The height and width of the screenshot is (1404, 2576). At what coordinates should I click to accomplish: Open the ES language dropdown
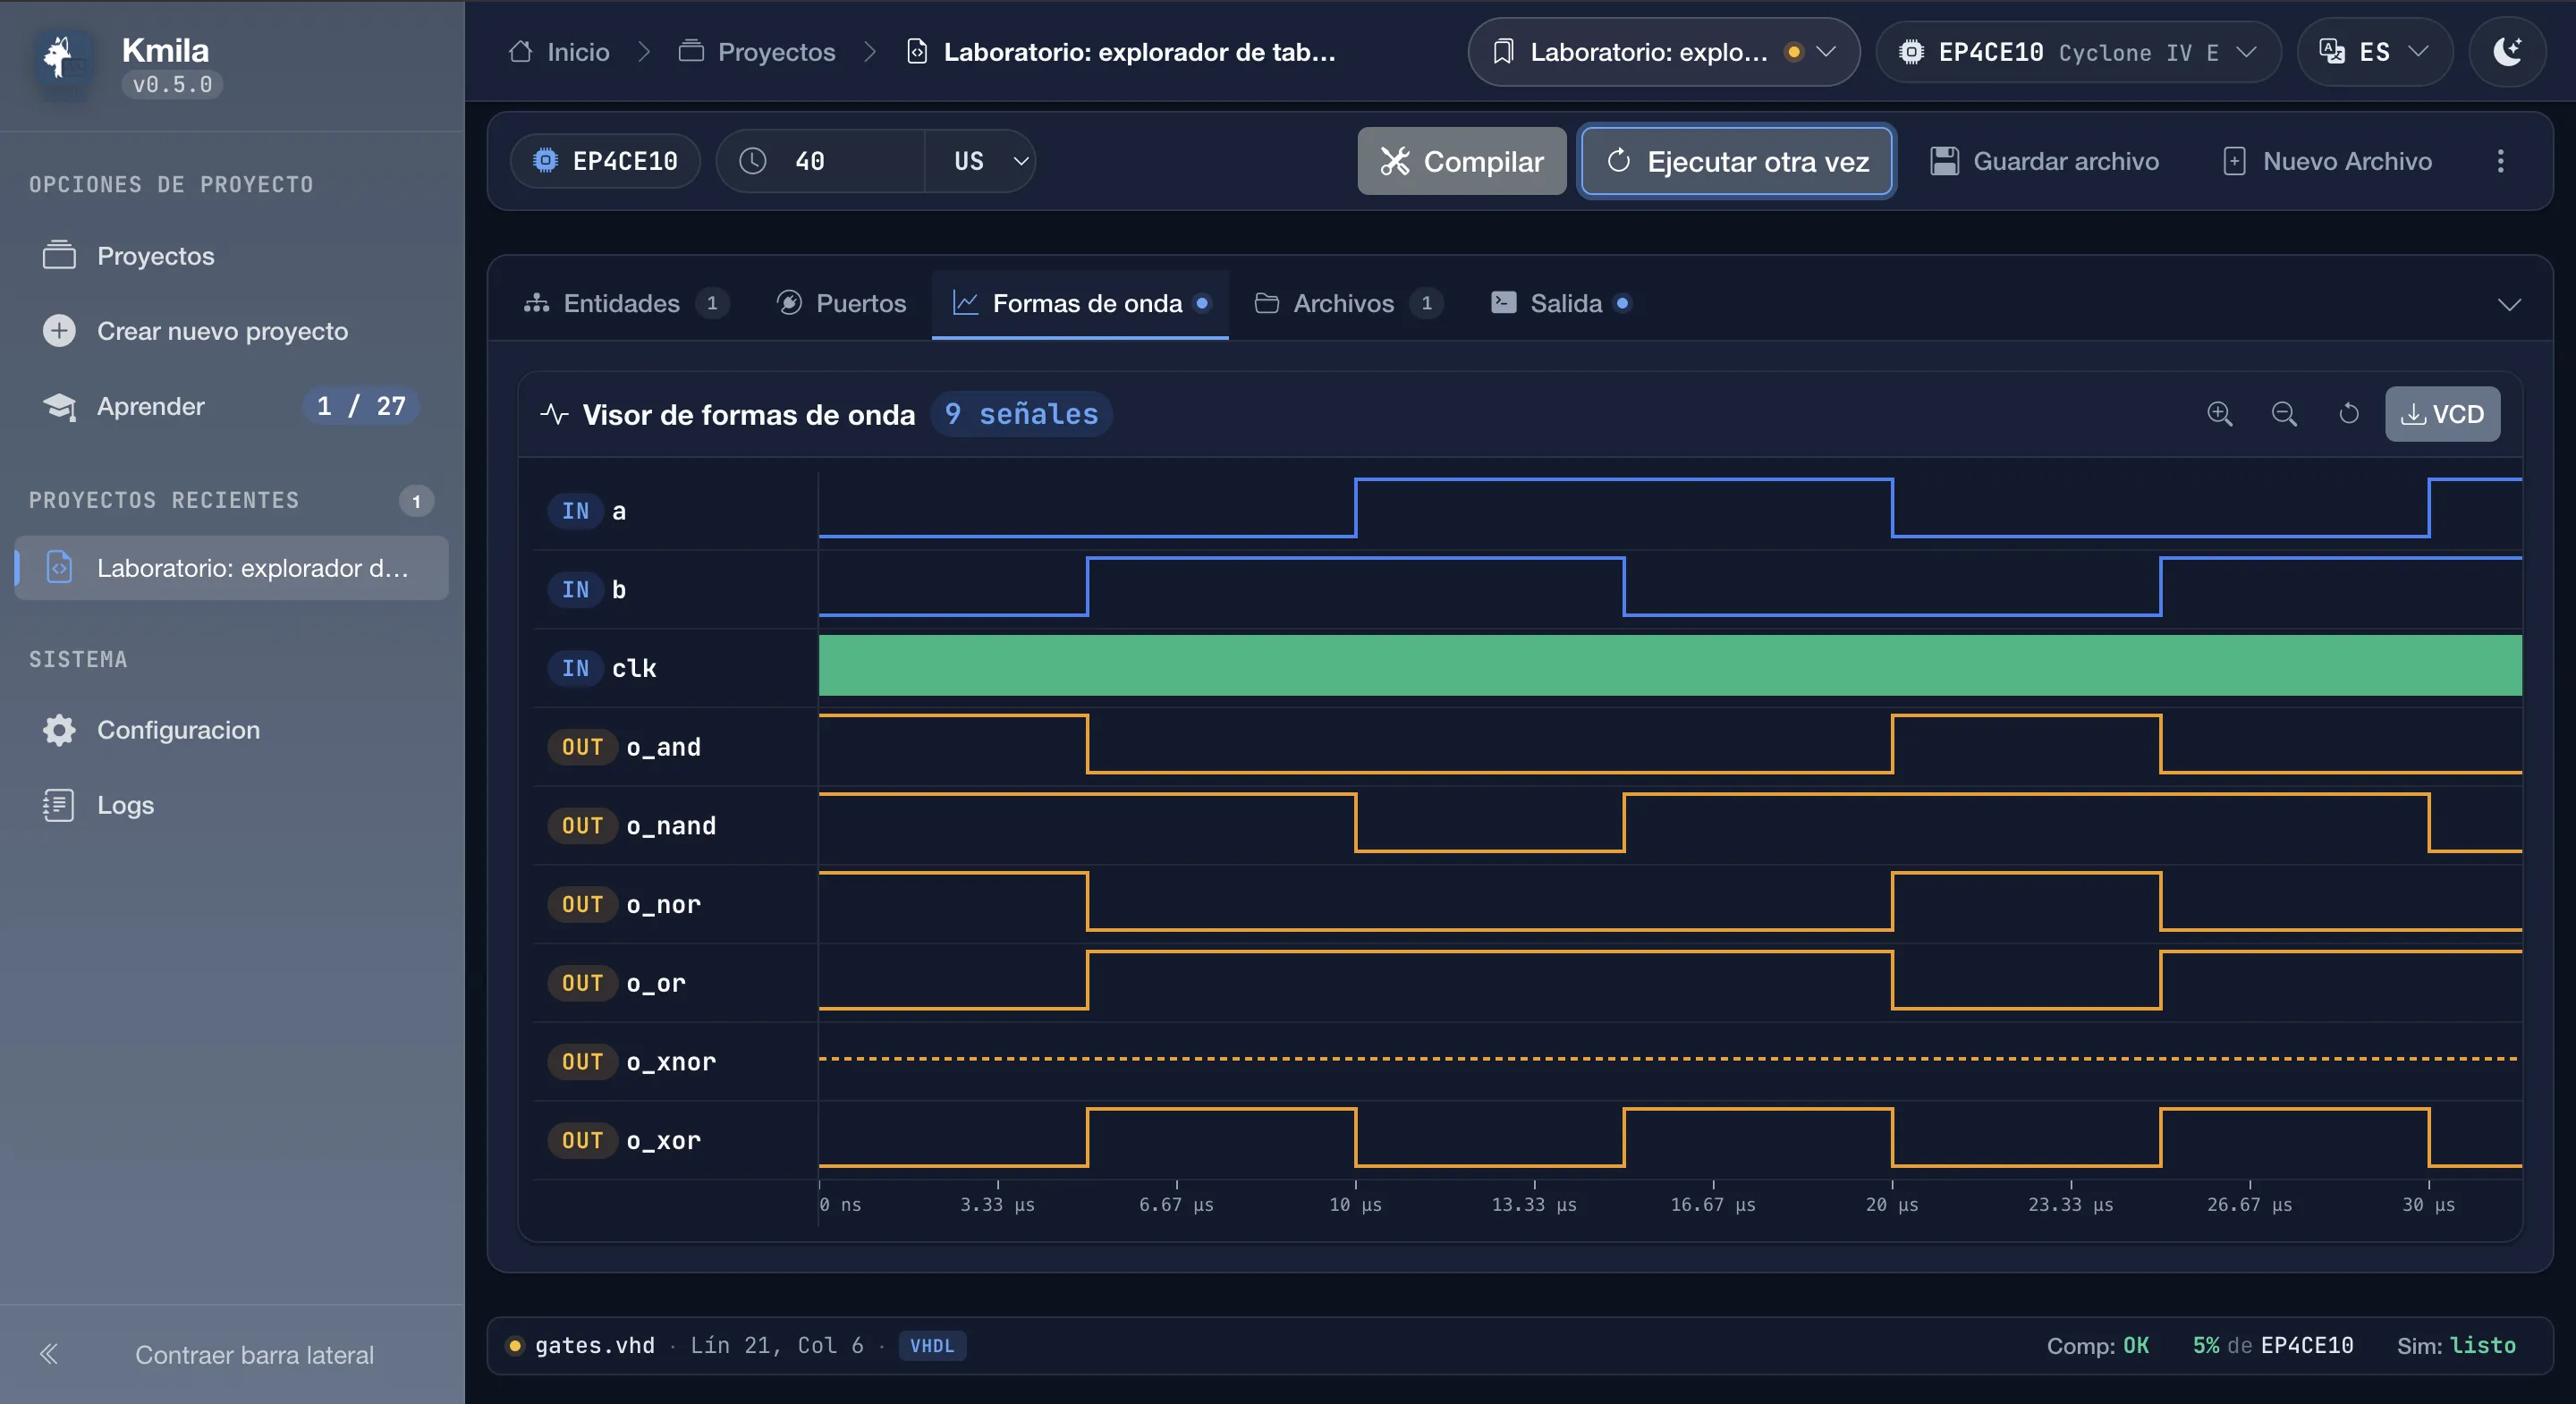(x=2374, y=52)
